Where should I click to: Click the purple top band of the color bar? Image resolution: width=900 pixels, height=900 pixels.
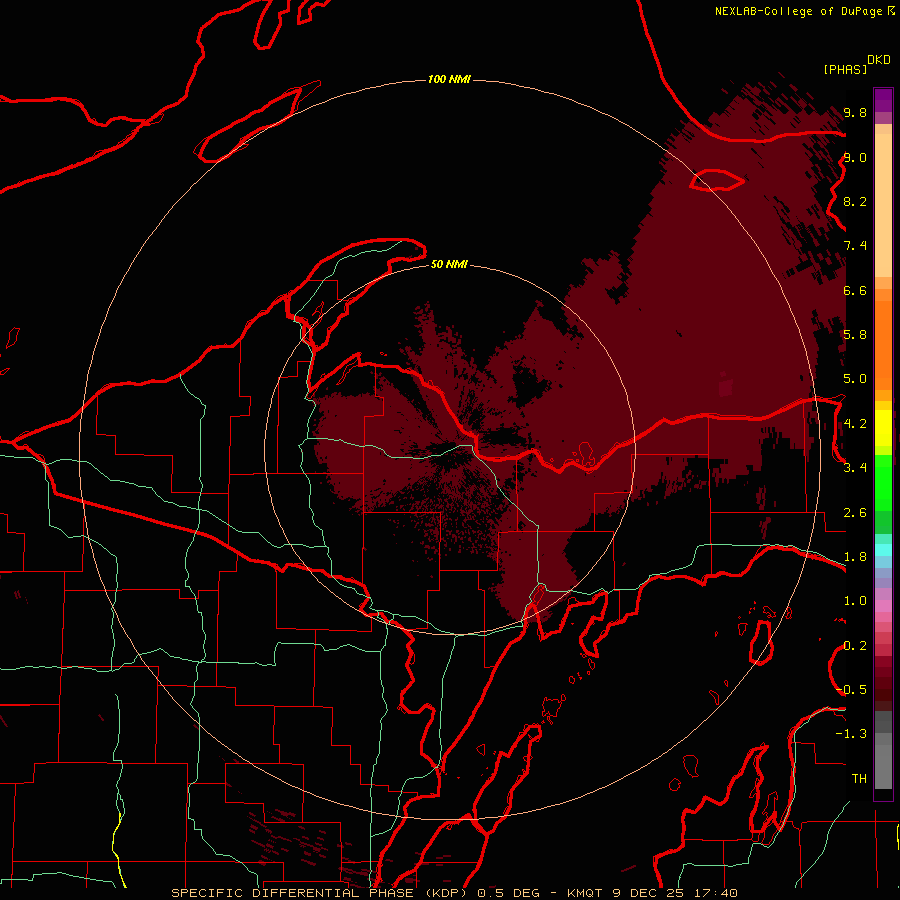(x=883, y=100)
